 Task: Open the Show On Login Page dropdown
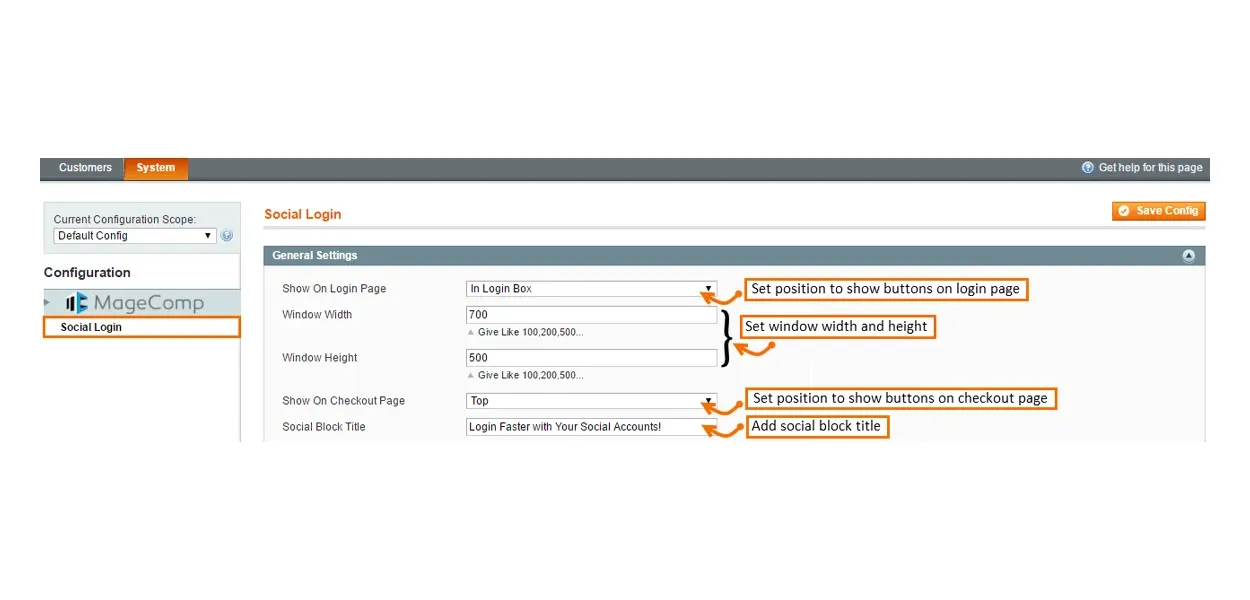pos(591,289)
